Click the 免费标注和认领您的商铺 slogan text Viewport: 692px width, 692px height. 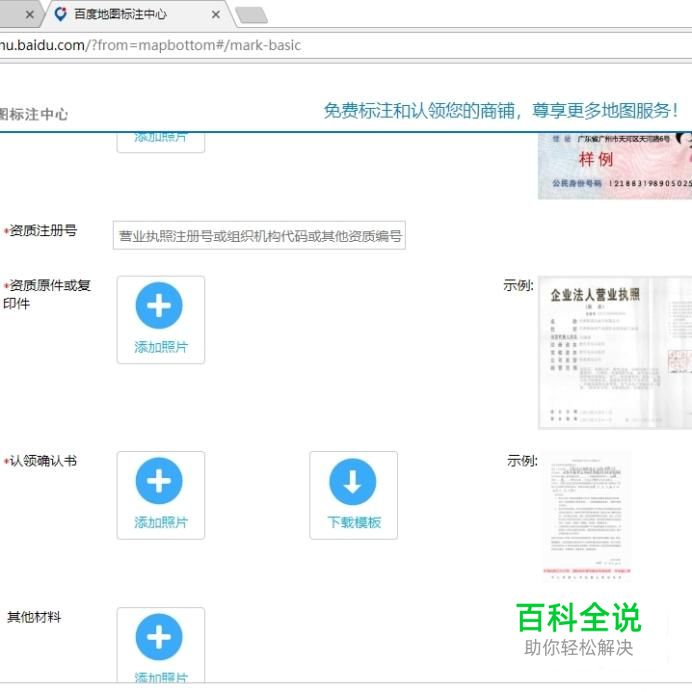coord(500,110)
